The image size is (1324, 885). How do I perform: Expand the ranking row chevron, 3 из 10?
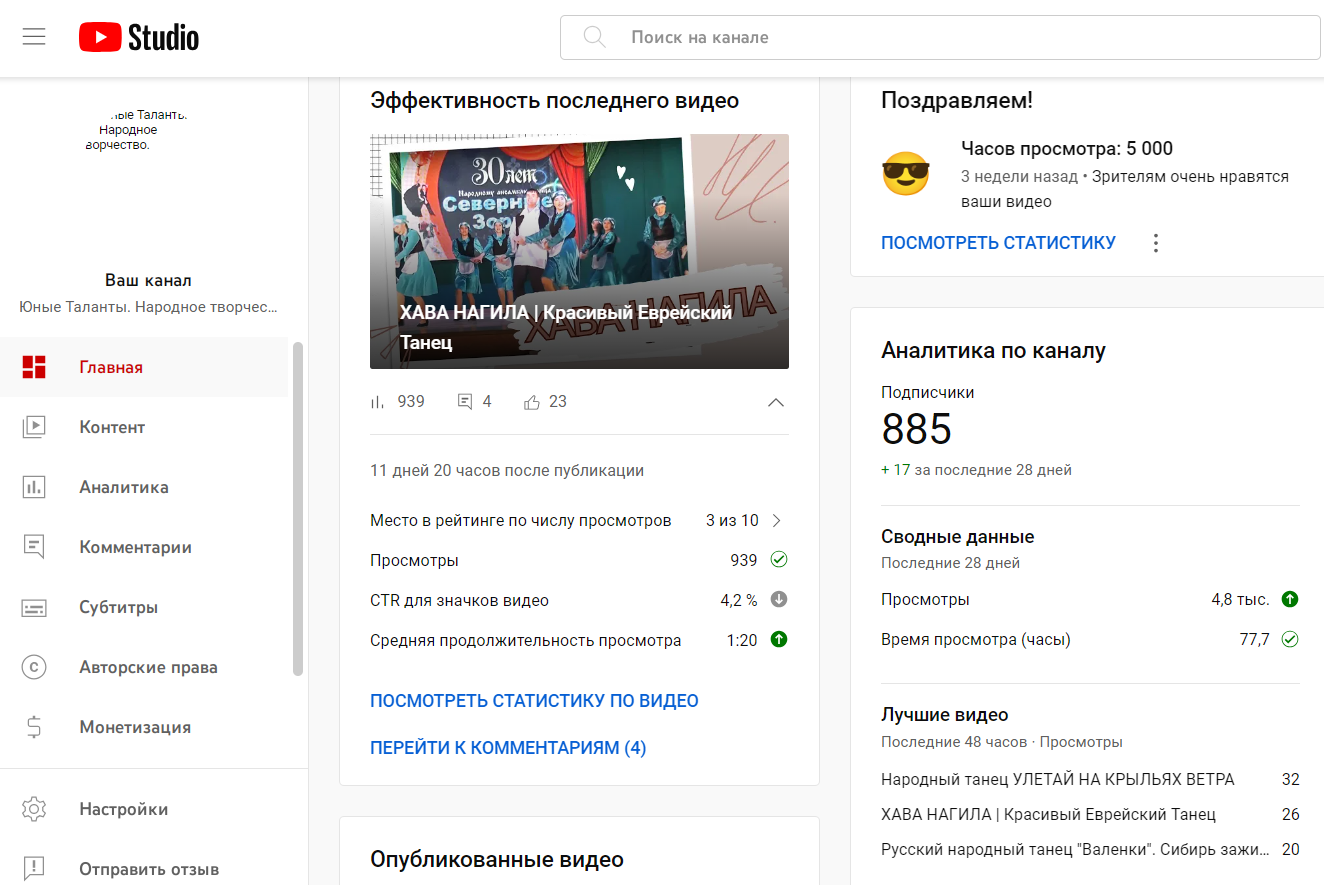[777, 520]
